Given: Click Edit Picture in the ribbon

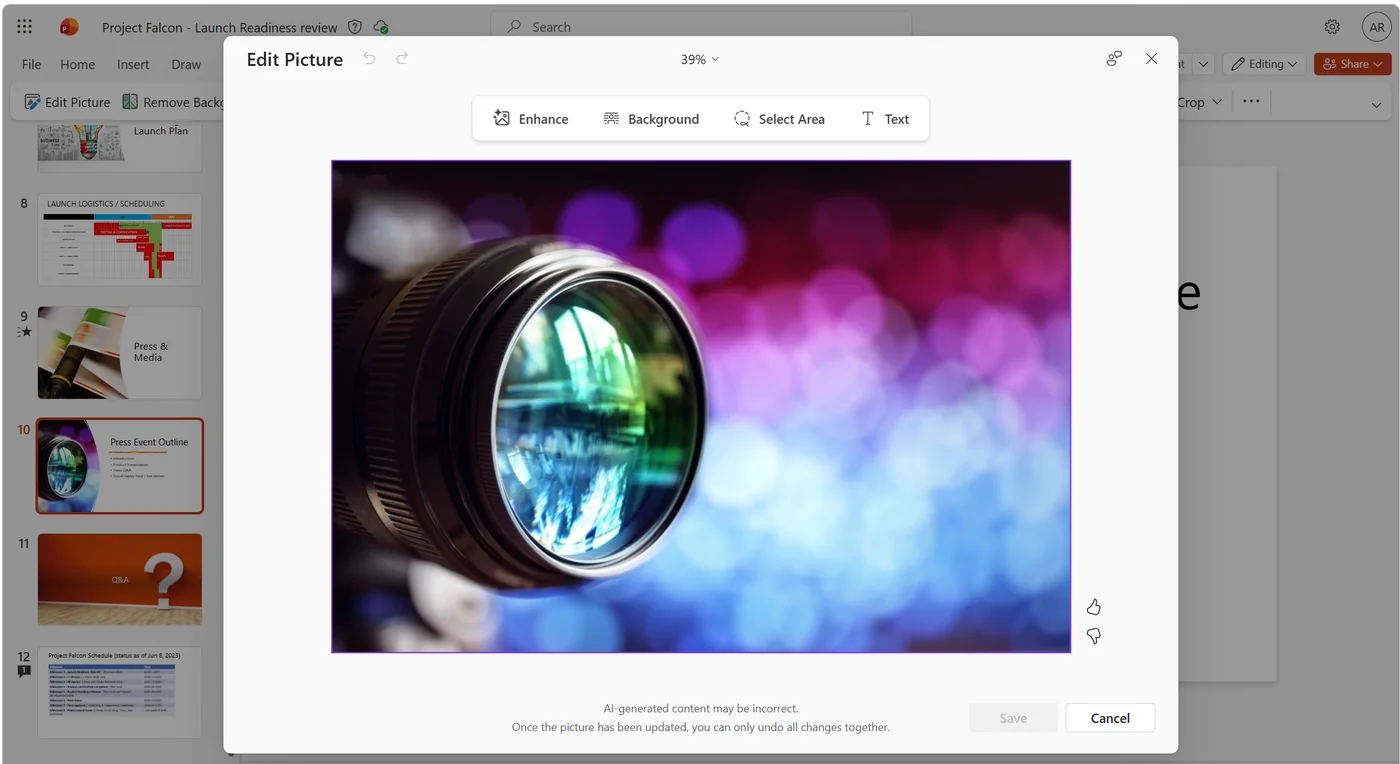Looking at the screenshot, I should click(x=67, y=102).
